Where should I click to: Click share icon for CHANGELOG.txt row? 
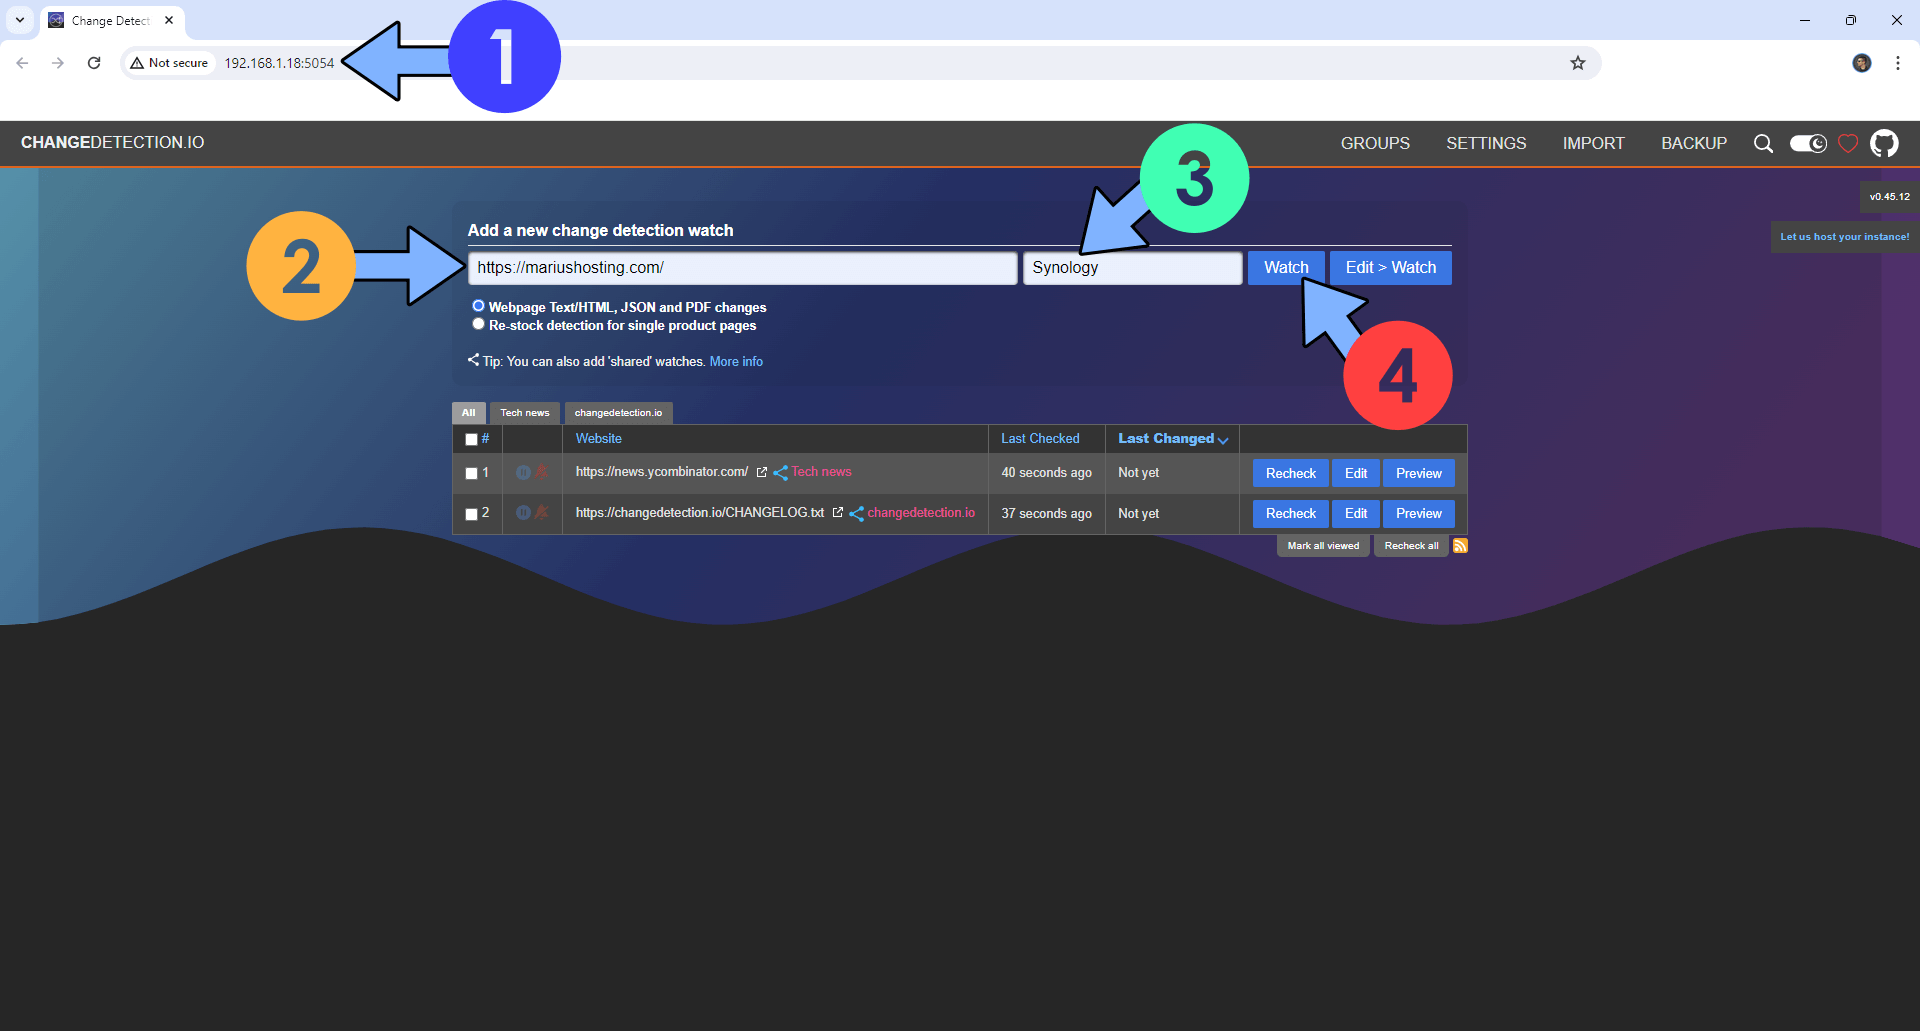click(856, 514)
